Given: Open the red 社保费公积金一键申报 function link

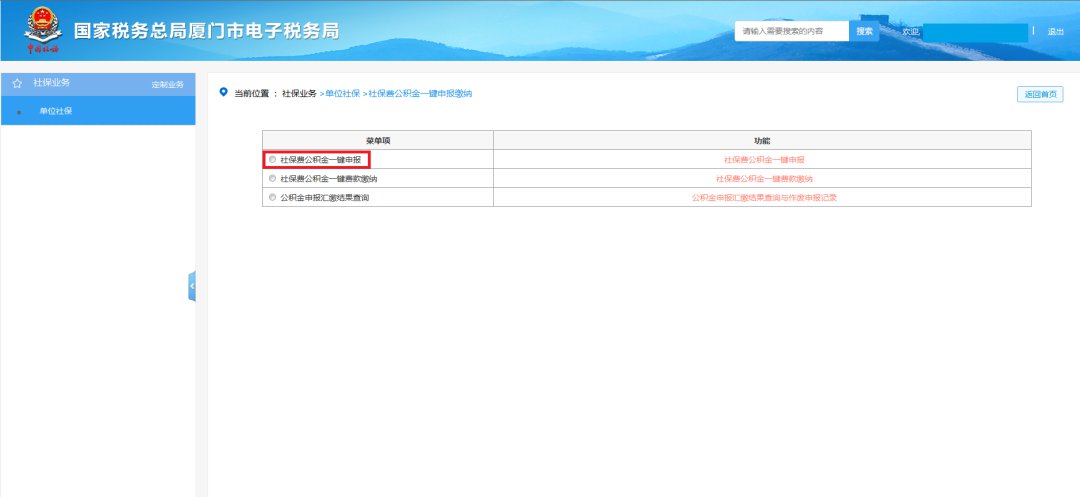Looking at the screenshot, I should click(x=764, y=160).
